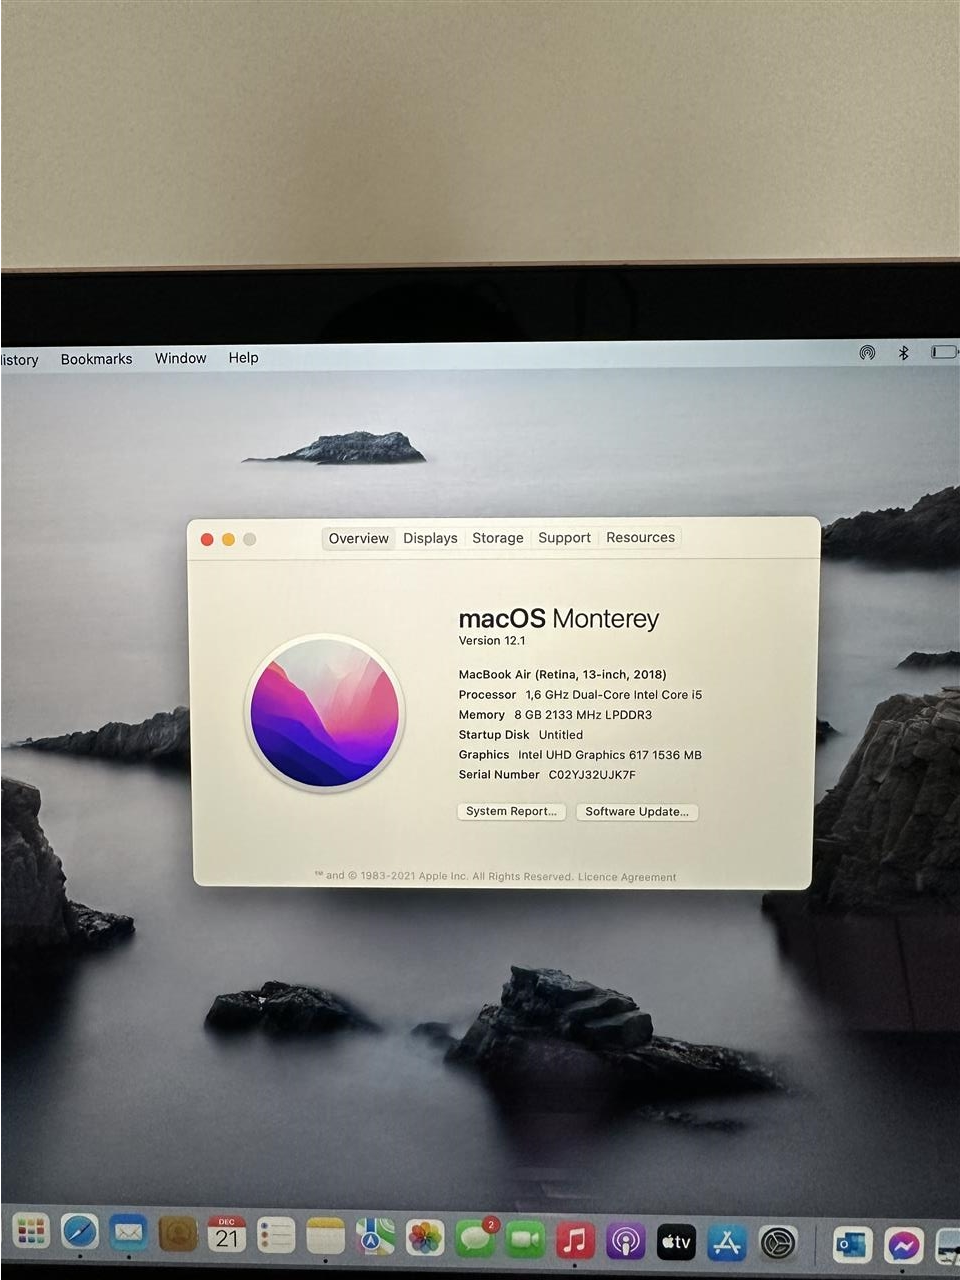Click the 'MacBook Air (Retina, 13-inch, 2018)' text
Image resolution: width=960 pixels, height=1280 pixels.
click(x=562, y=674)
